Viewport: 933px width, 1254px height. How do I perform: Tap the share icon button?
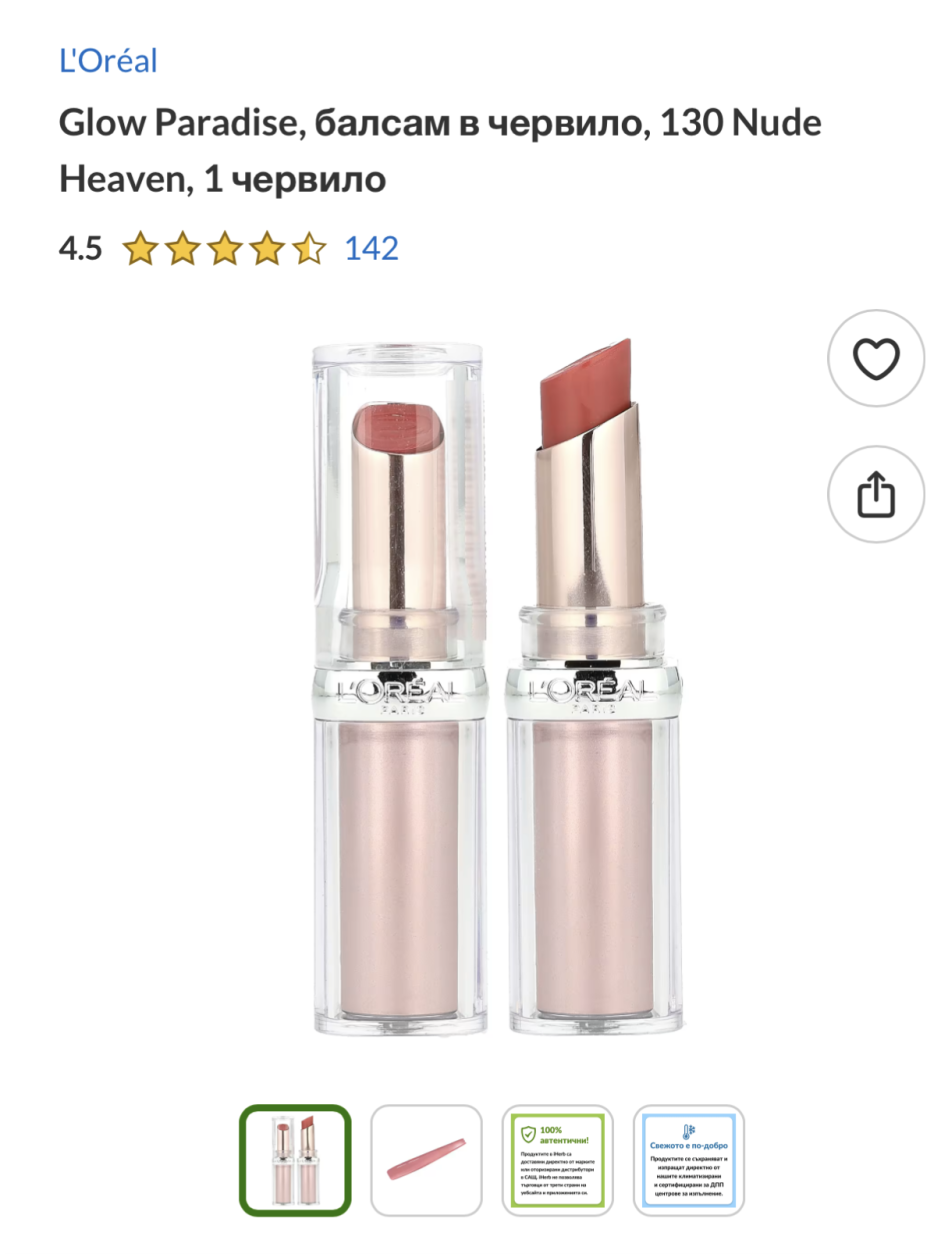[x=877, y=494]
